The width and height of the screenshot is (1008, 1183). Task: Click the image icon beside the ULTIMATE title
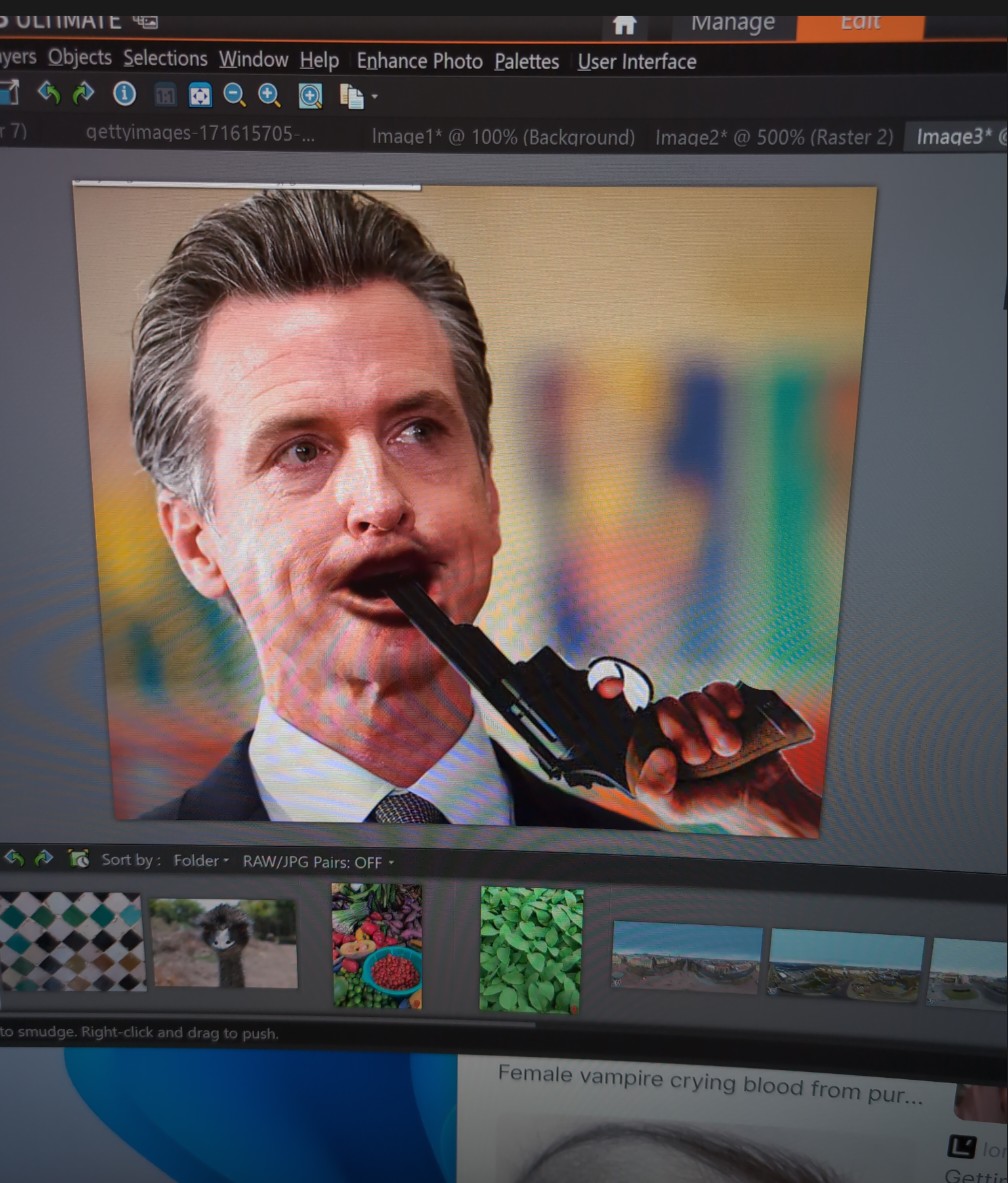pyautogui.click(x=146, y=21)
